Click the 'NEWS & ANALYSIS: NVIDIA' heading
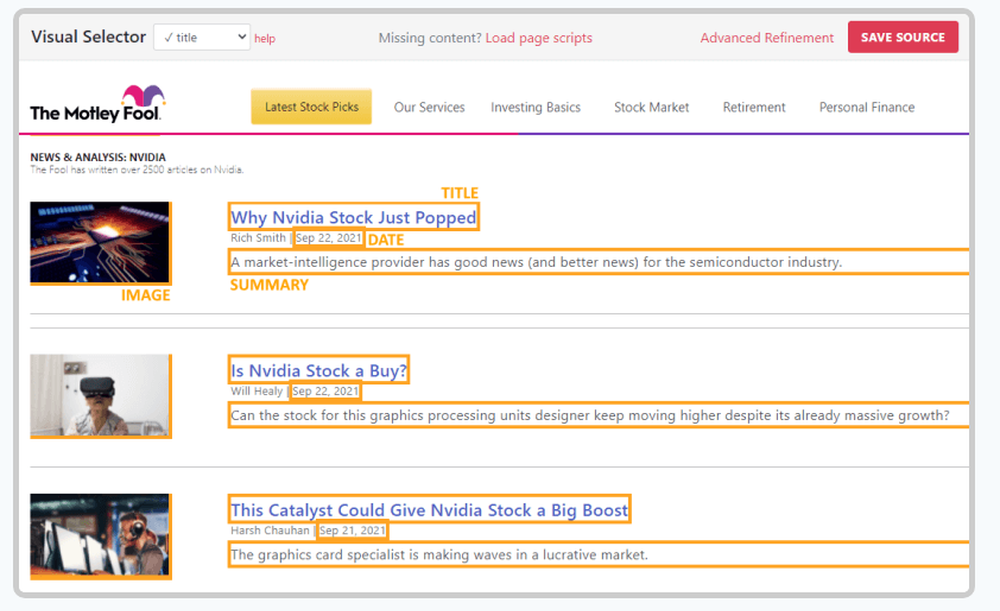The height and width of the screenshot is (611, 1000). [98, 157]
